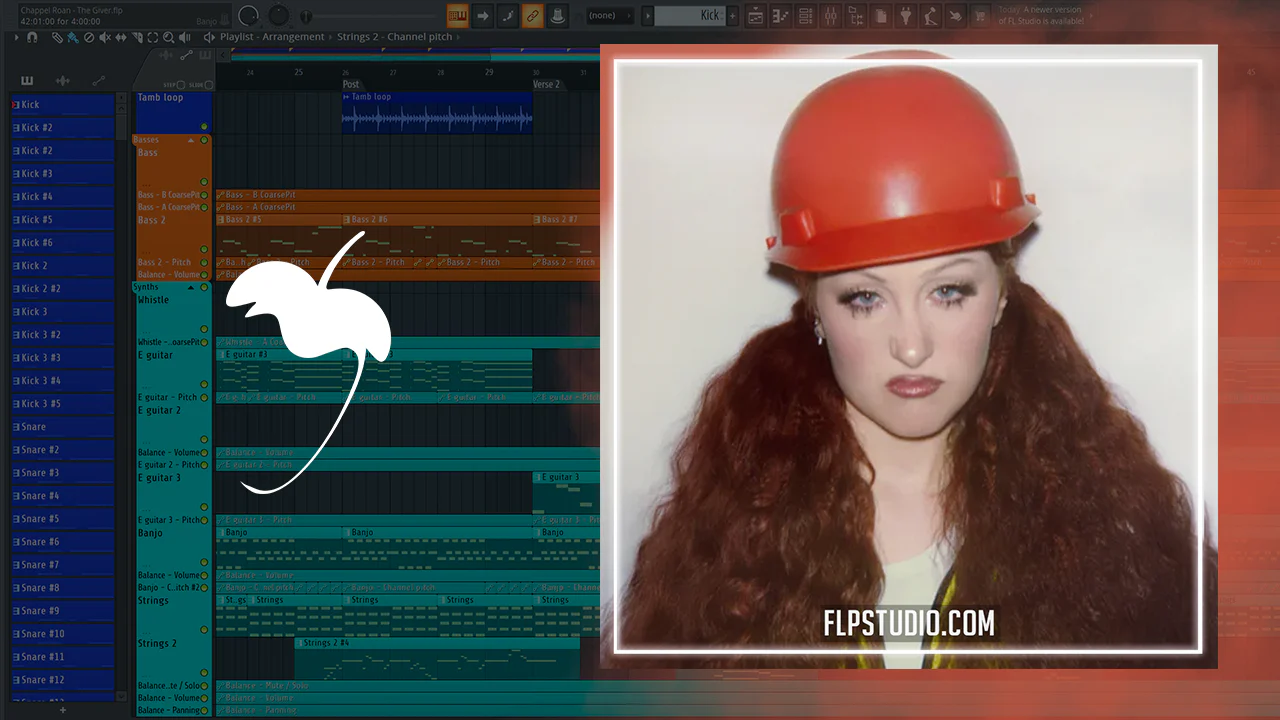This screenshot has width=1280, height=720.
Task: Click the add (+) button below picker
Action: (x=63, y=710)
